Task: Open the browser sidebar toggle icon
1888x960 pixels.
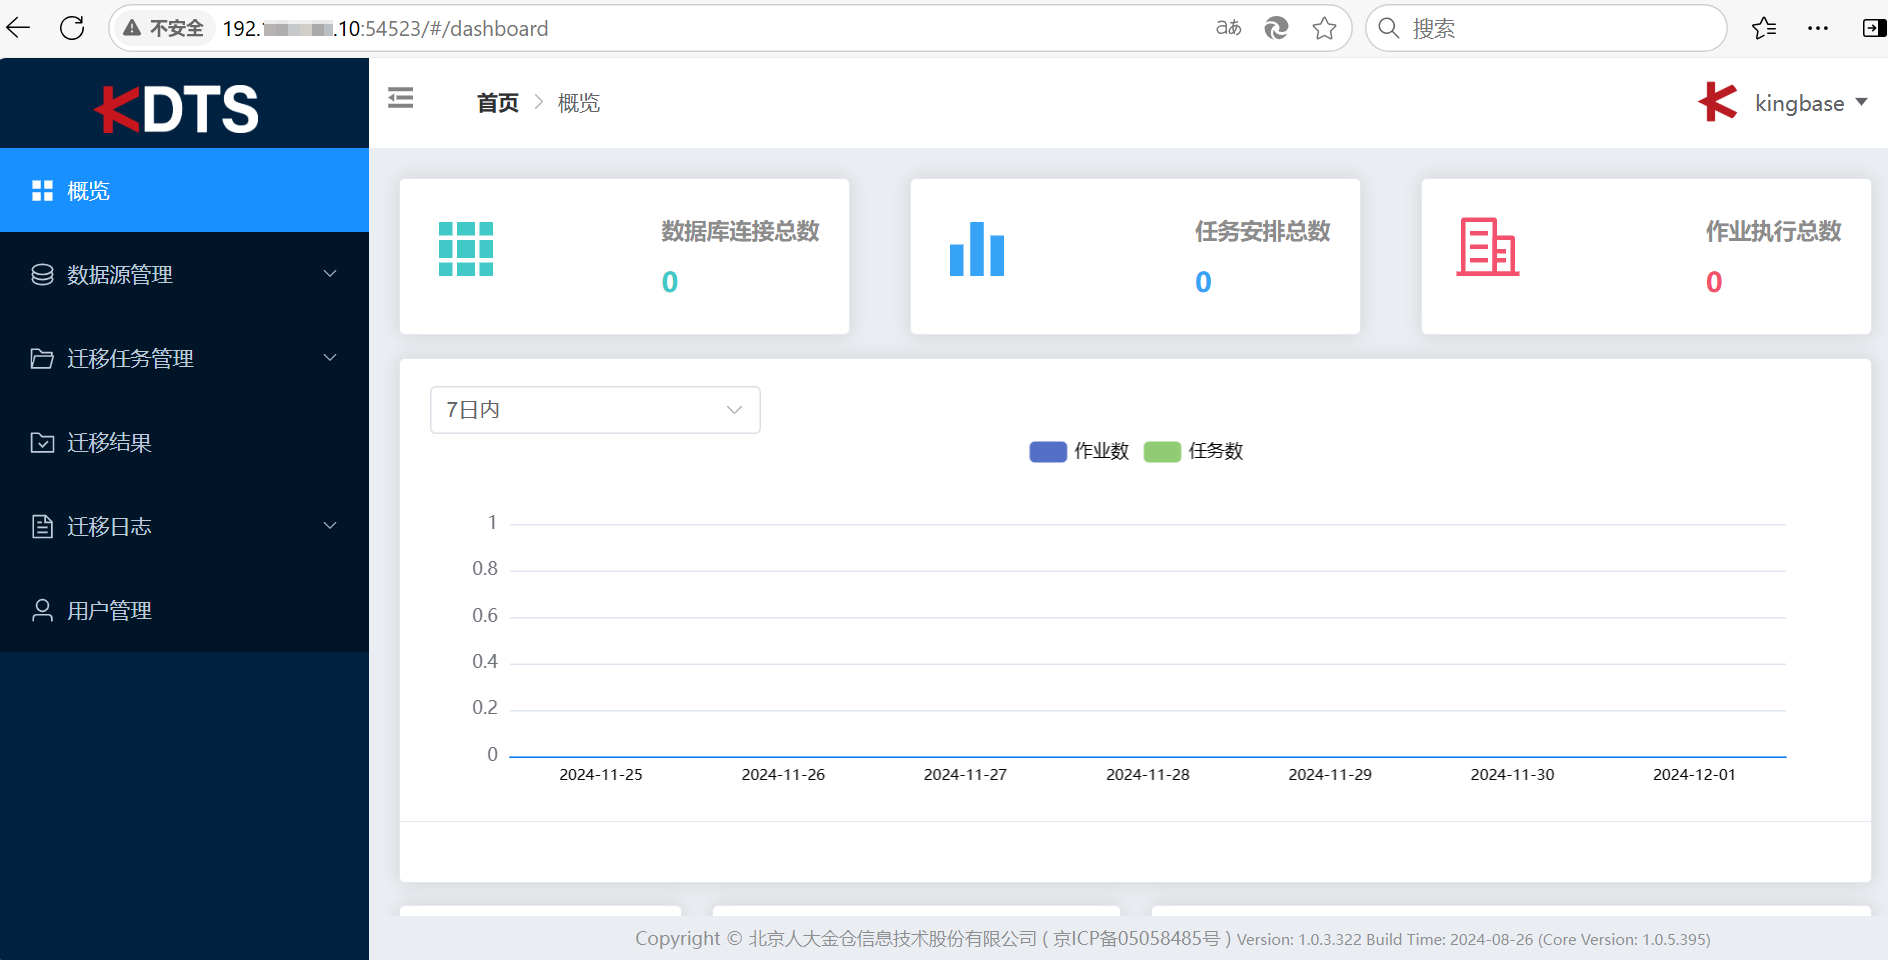Action: pos(1874,28)
